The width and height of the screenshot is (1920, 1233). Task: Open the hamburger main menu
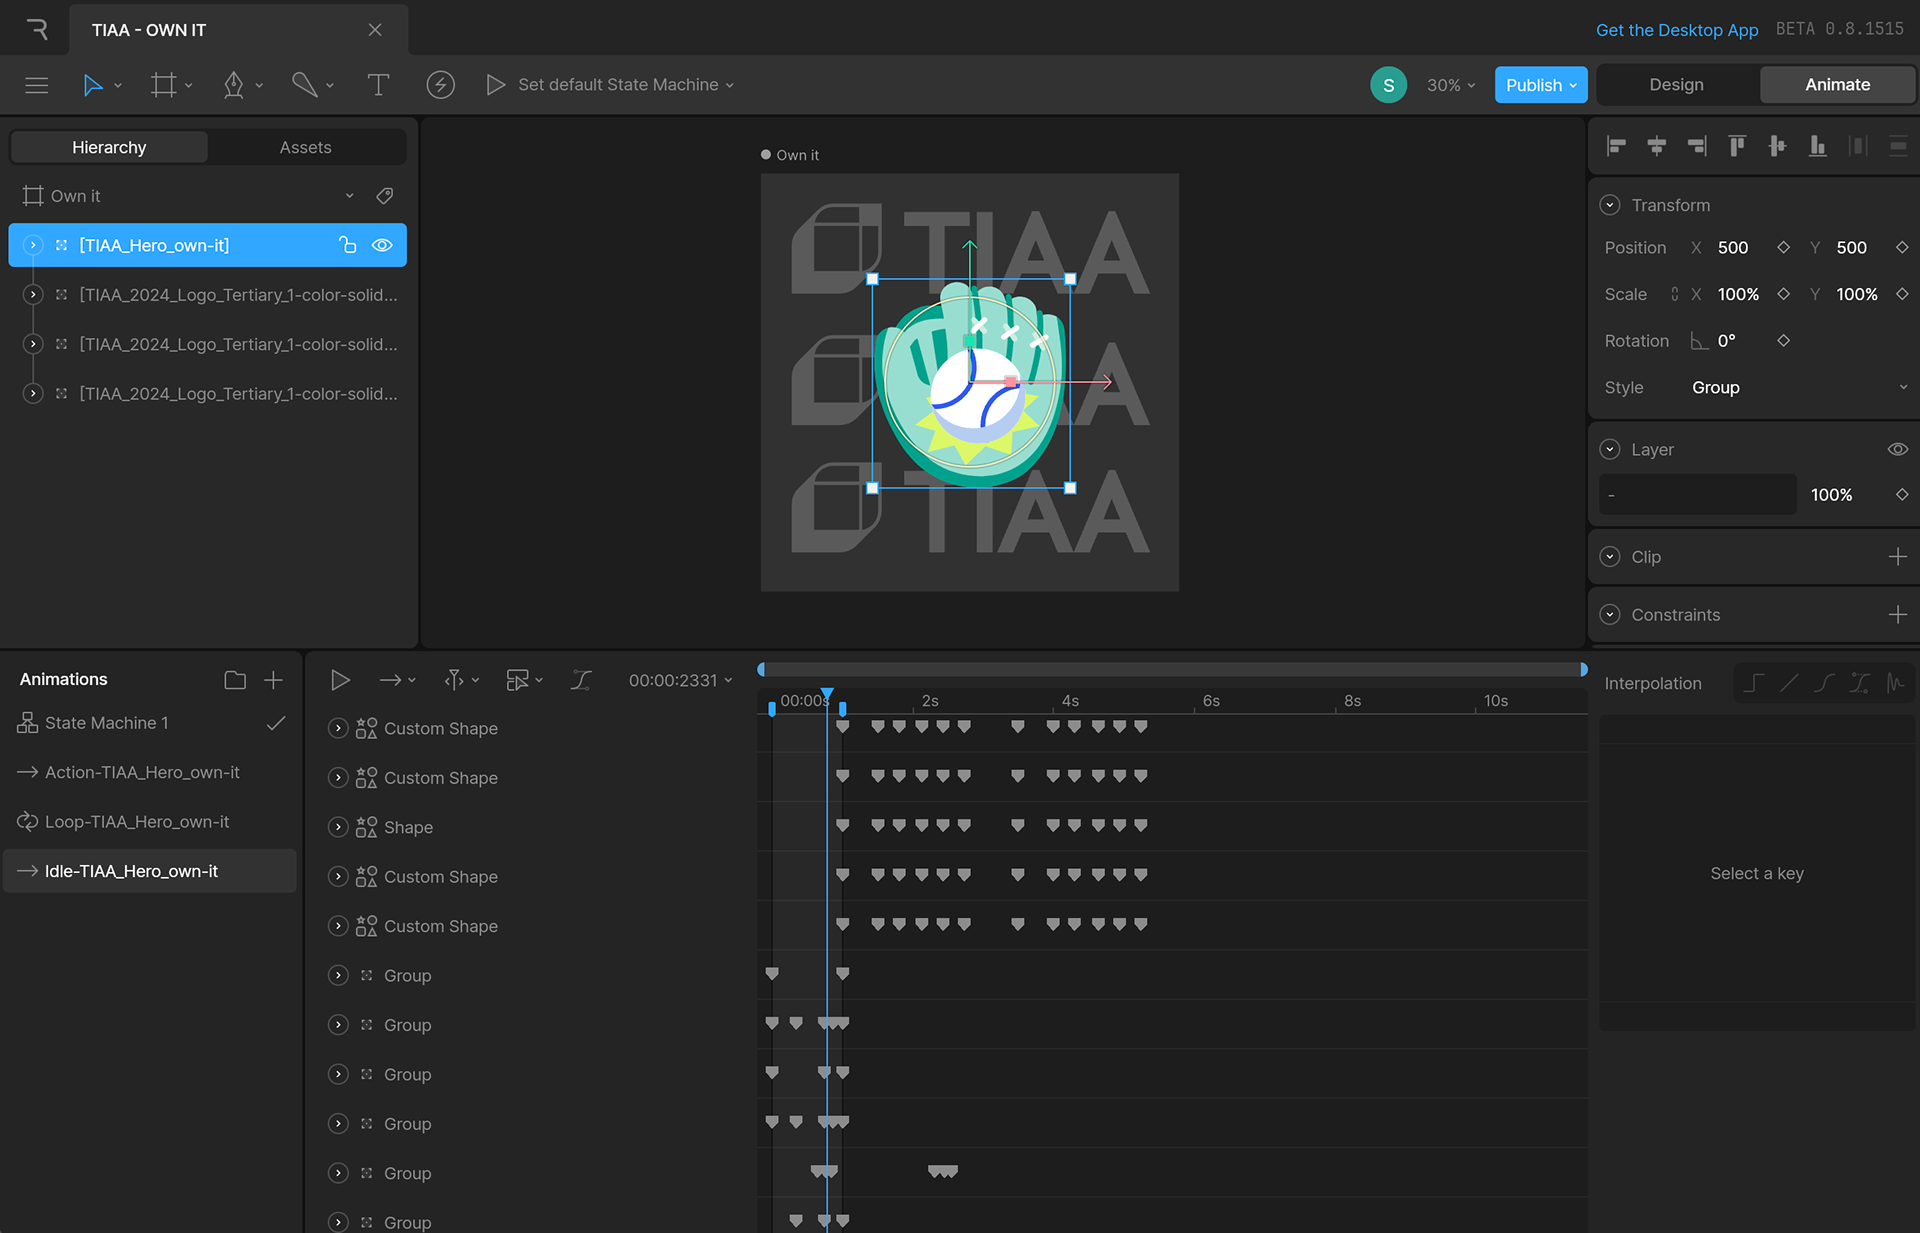pos(37,85)
